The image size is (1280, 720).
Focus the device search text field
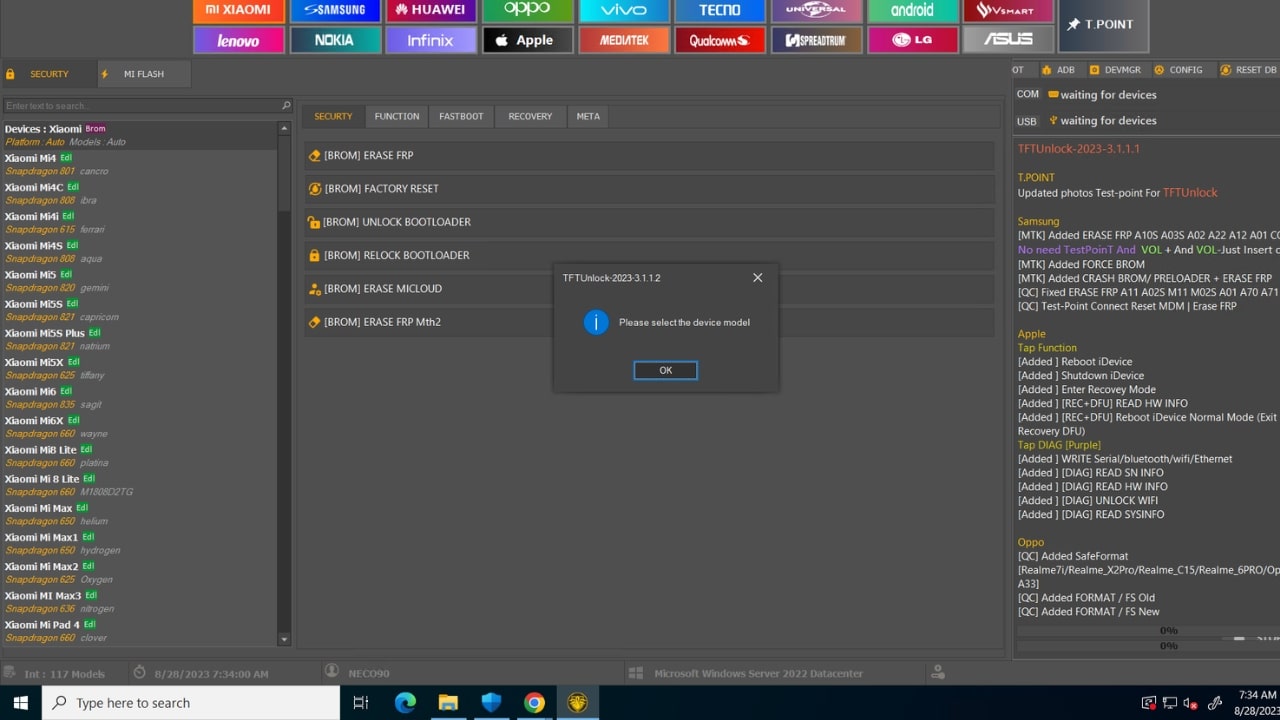(140, 106)
